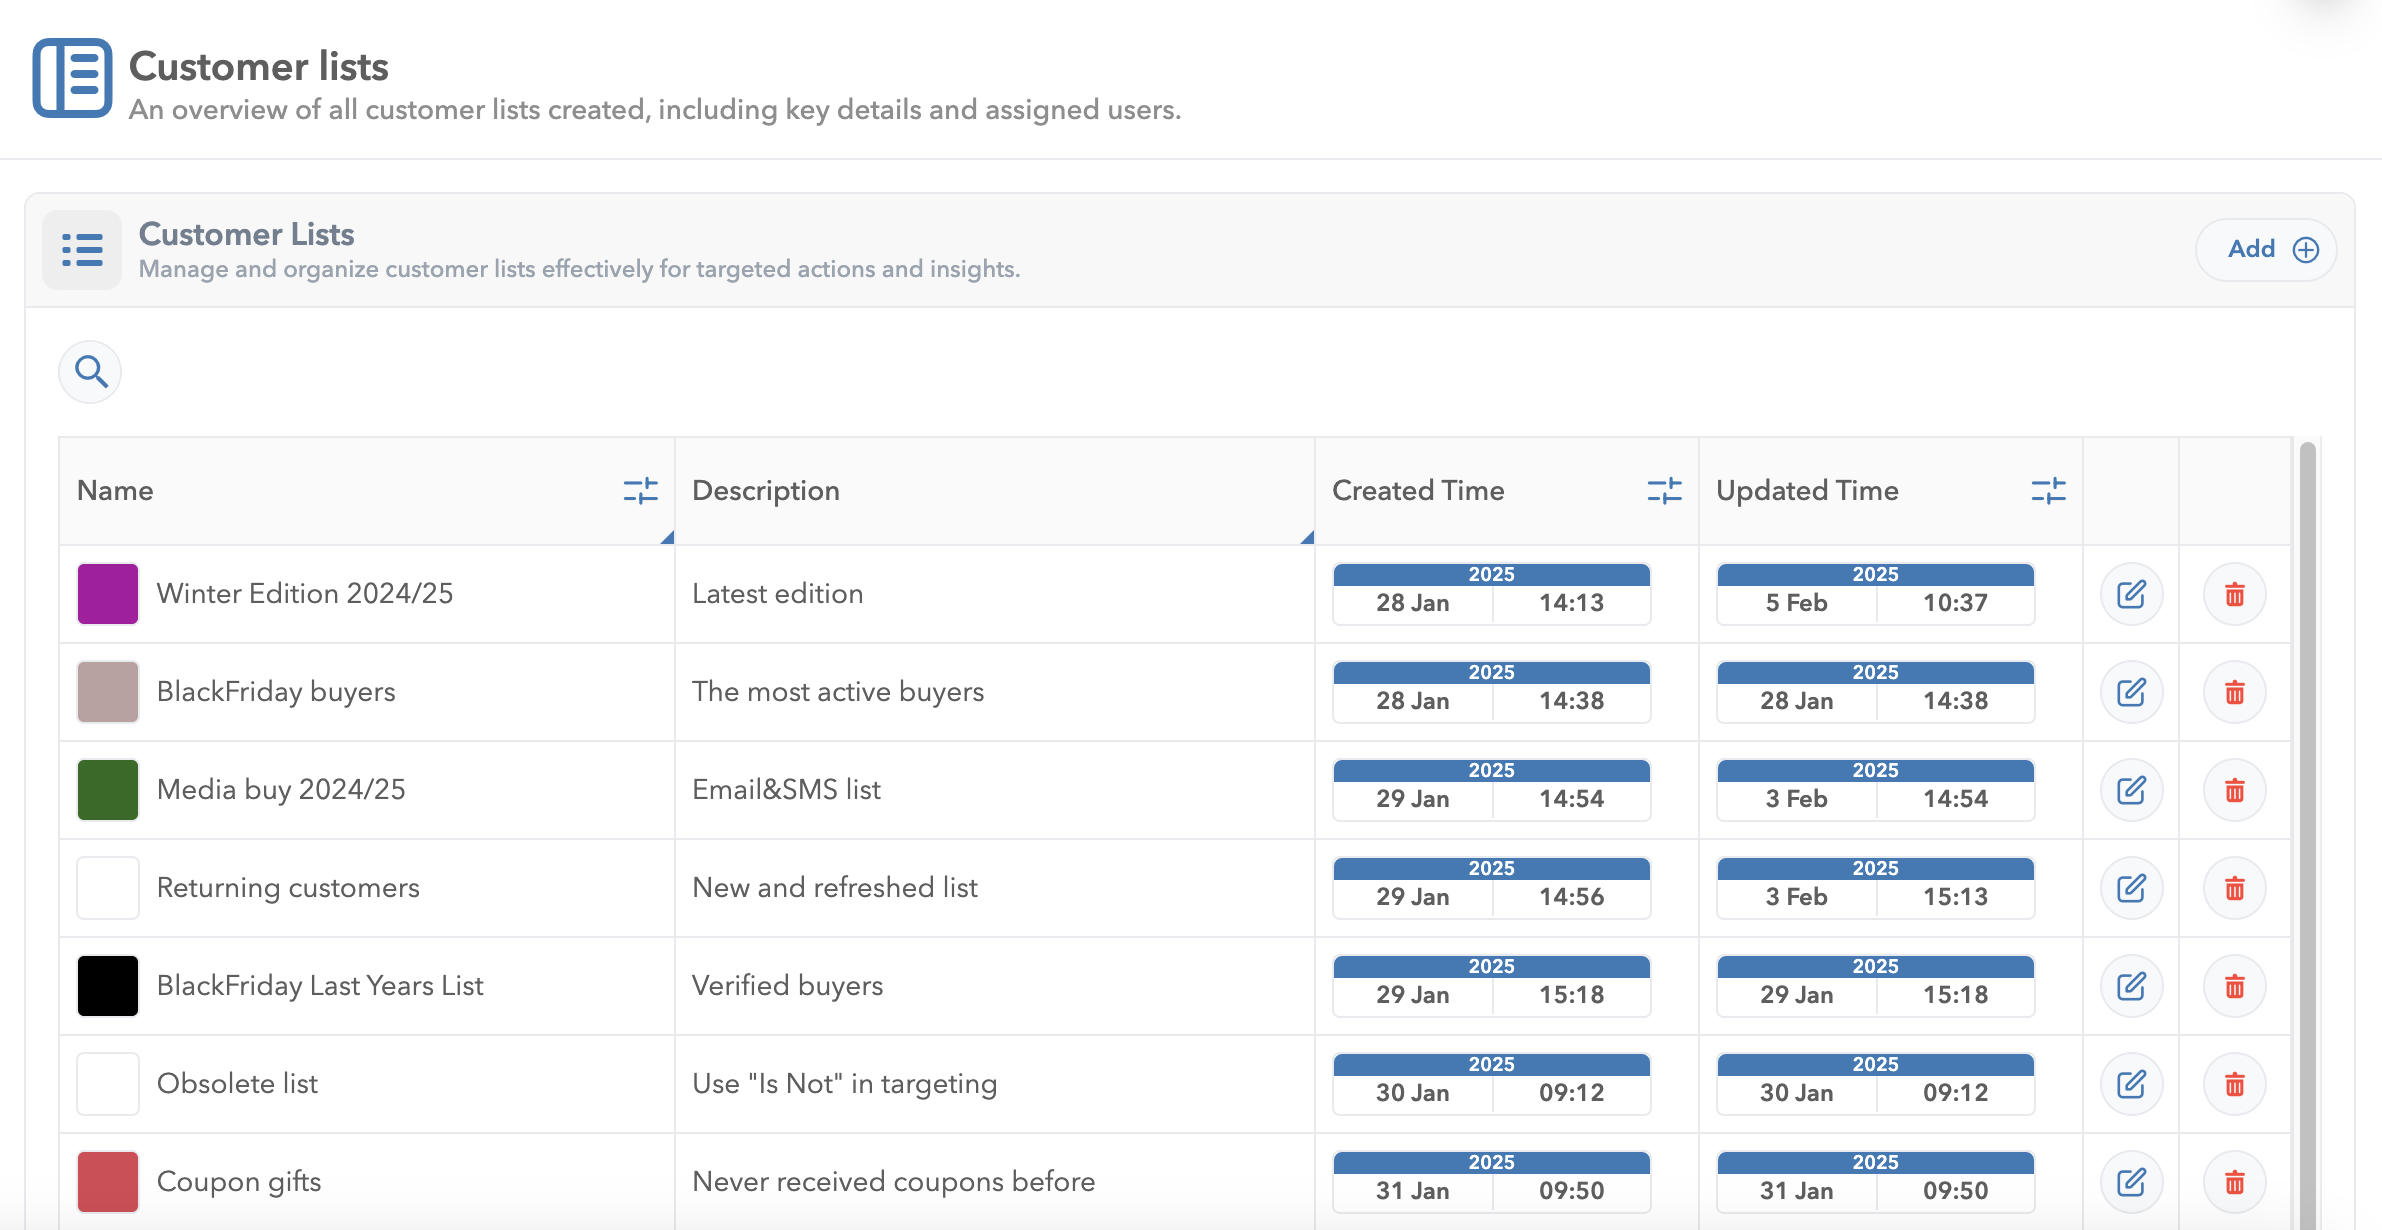This screenshot has height=1230, width=2382.
Task: Click the purple Winter Edition color swatch
Action: point(108,594)
